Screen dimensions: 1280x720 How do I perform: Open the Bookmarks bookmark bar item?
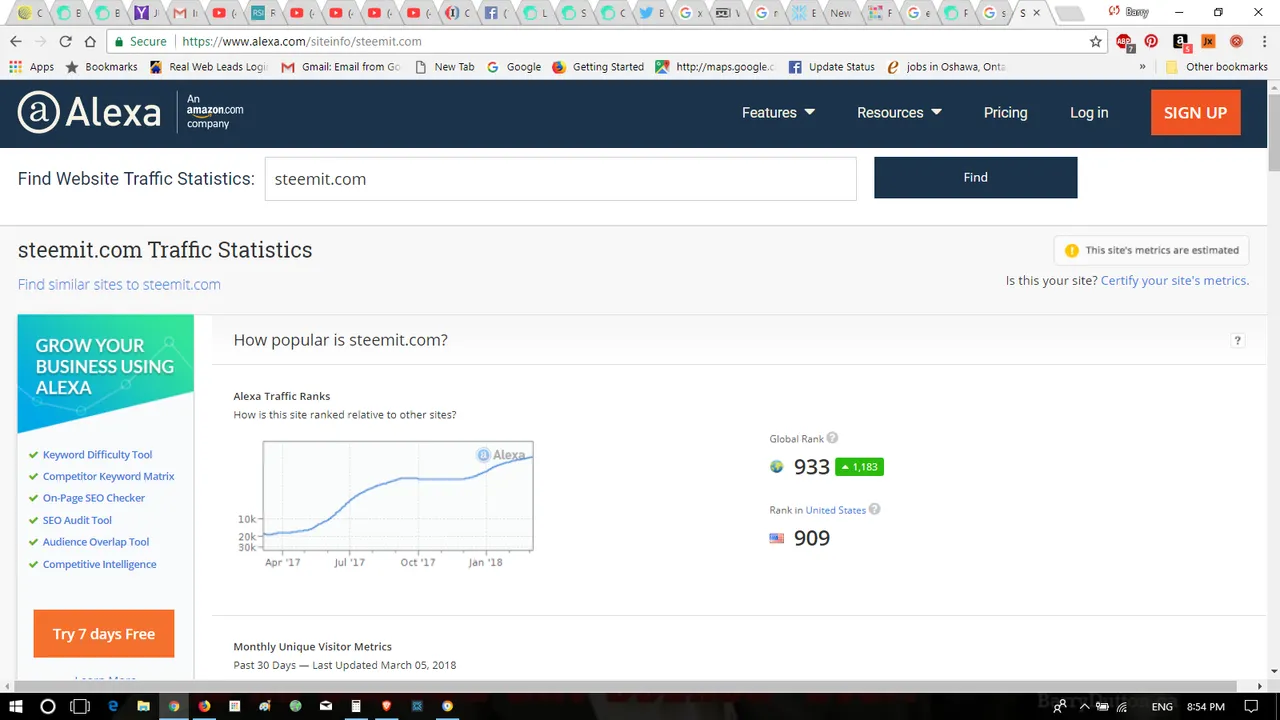[x=101, y=67]
